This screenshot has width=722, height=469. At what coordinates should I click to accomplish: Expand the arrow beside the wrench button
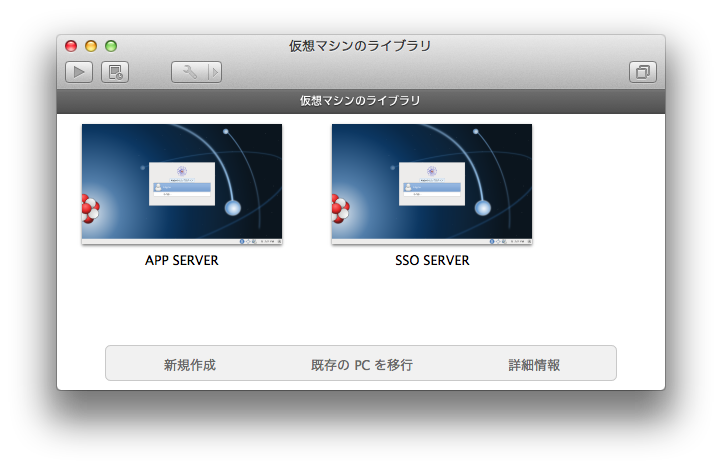click(214, 72)
